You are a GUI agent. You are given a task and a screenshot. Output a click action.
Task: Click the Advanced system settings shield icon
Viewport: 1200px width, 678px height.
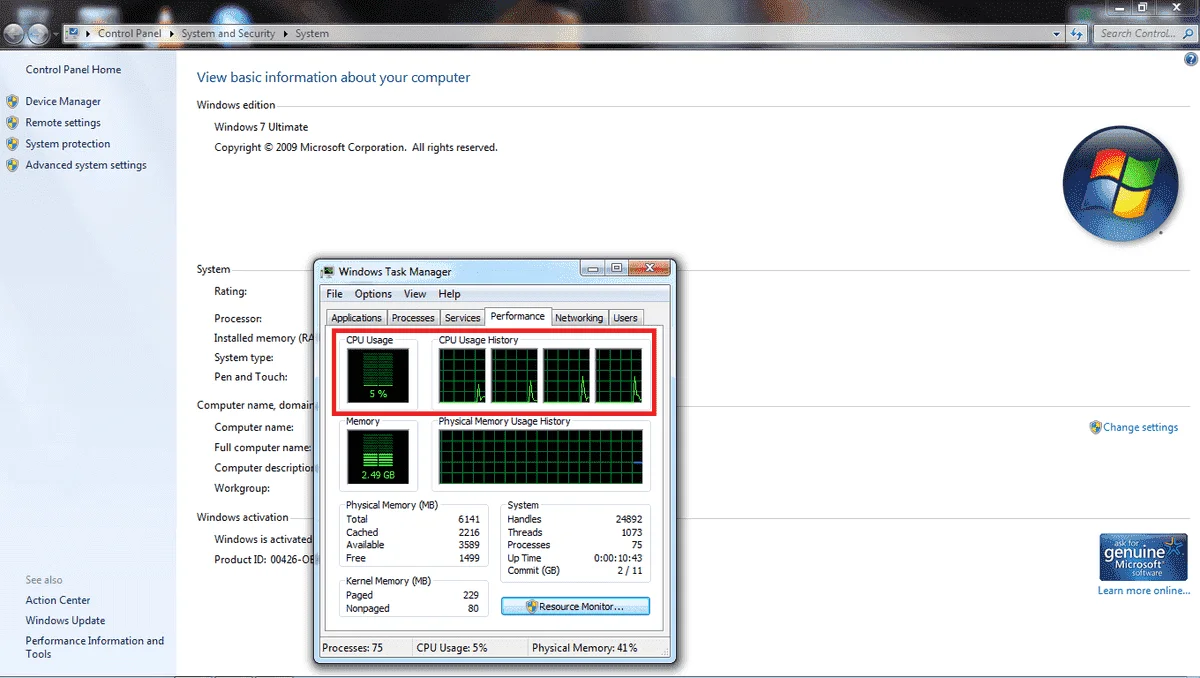pyautogui.click(x=12, y=165)
